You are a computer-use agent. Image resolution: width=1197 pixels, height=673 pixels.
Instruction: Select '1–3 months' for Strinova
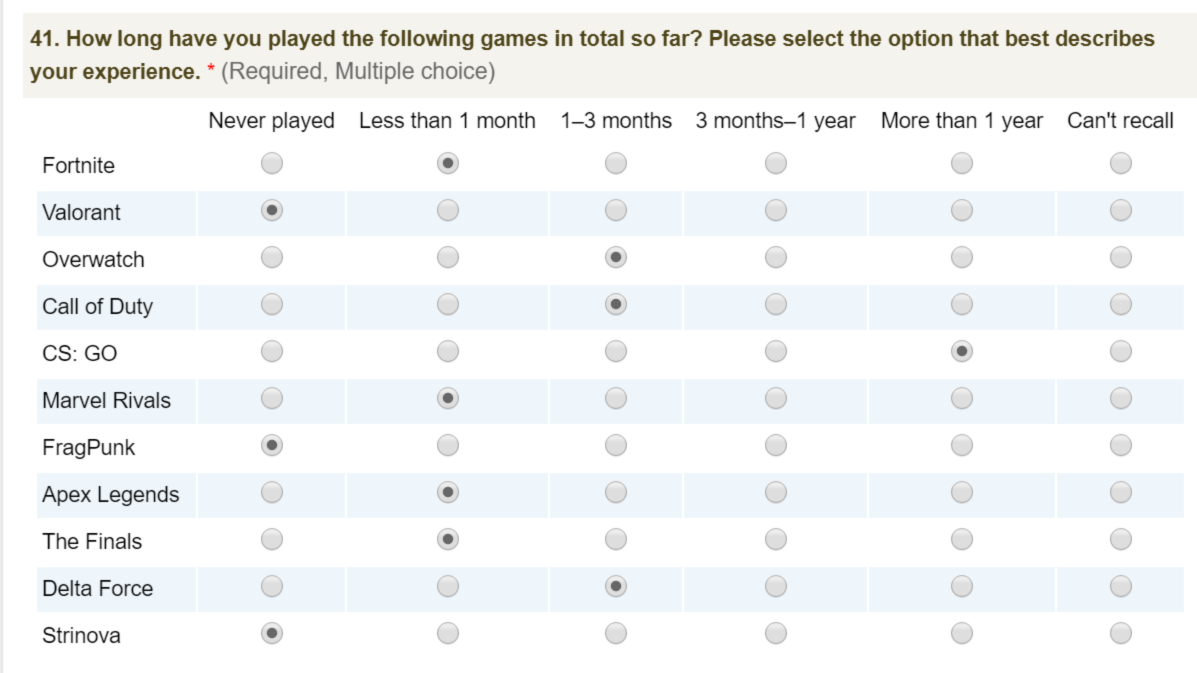[x=616, y=633]
